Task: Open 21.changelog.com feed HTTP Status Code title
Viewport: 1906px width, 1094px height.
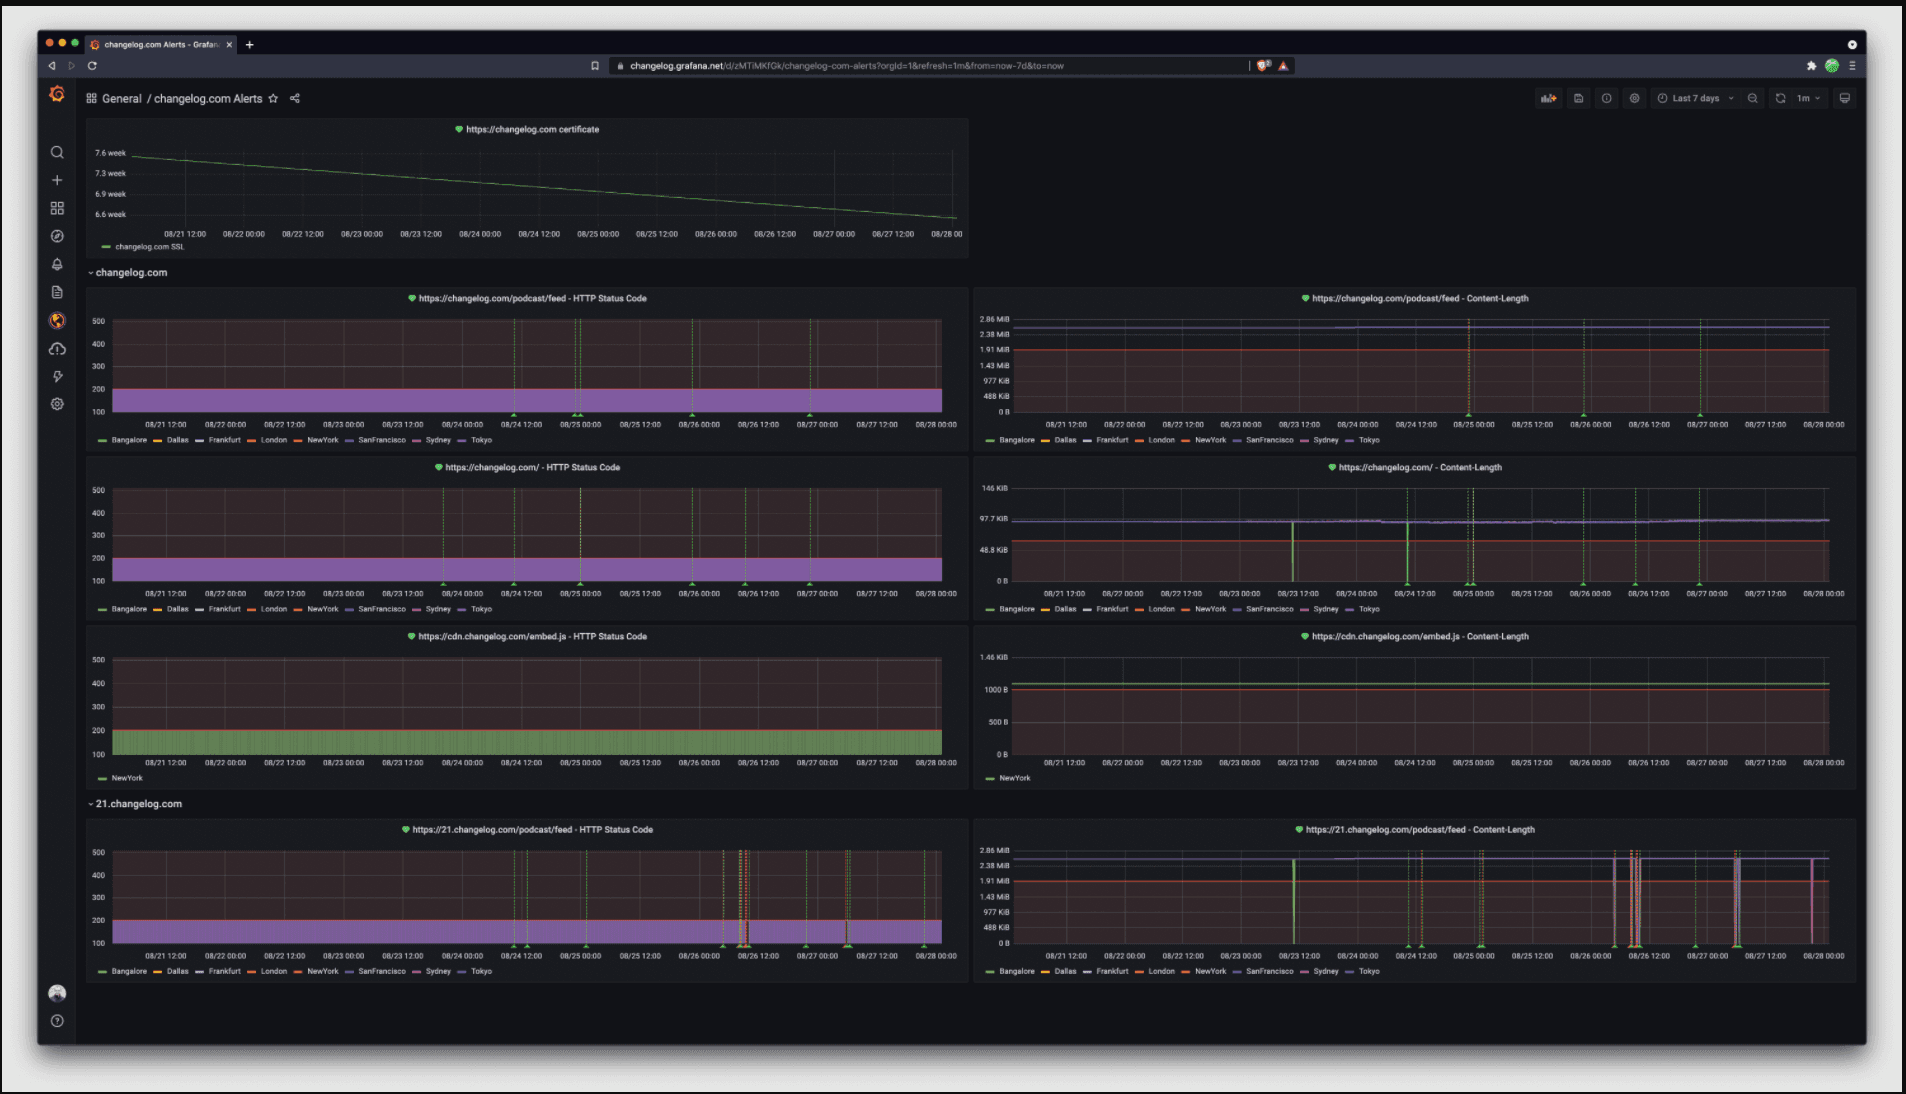Action: tap(532, 829)
